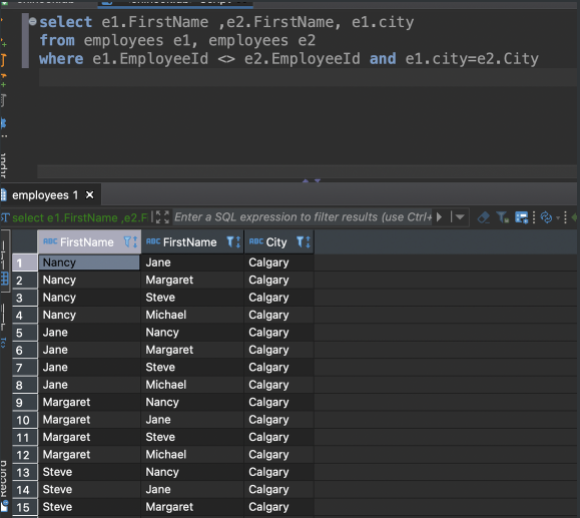Click the Nancy cell in row 13
The height and width of the screenshot is (518, 580).
[192, 472]
